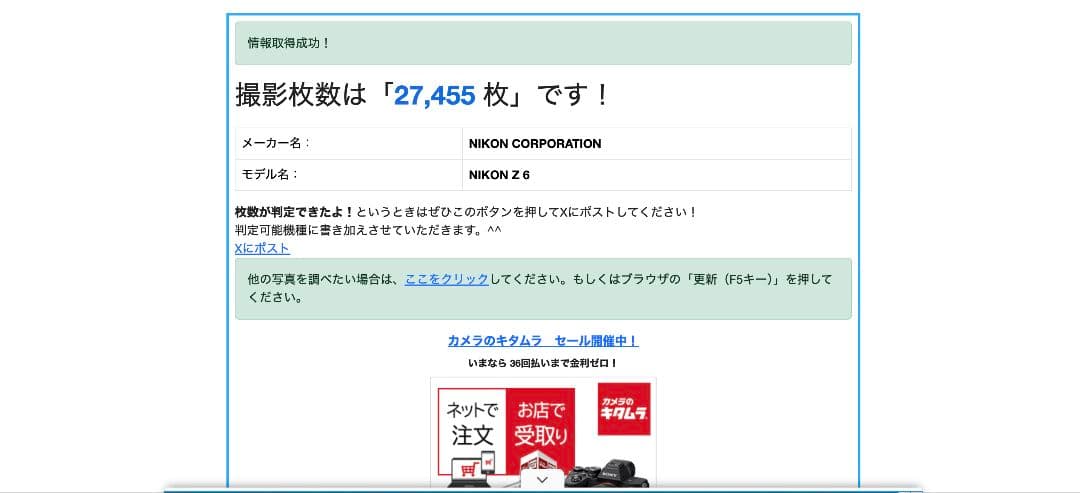Select the '27,455' shot count number
This screenshot has height=493, width=1080.
pos(434,96)
